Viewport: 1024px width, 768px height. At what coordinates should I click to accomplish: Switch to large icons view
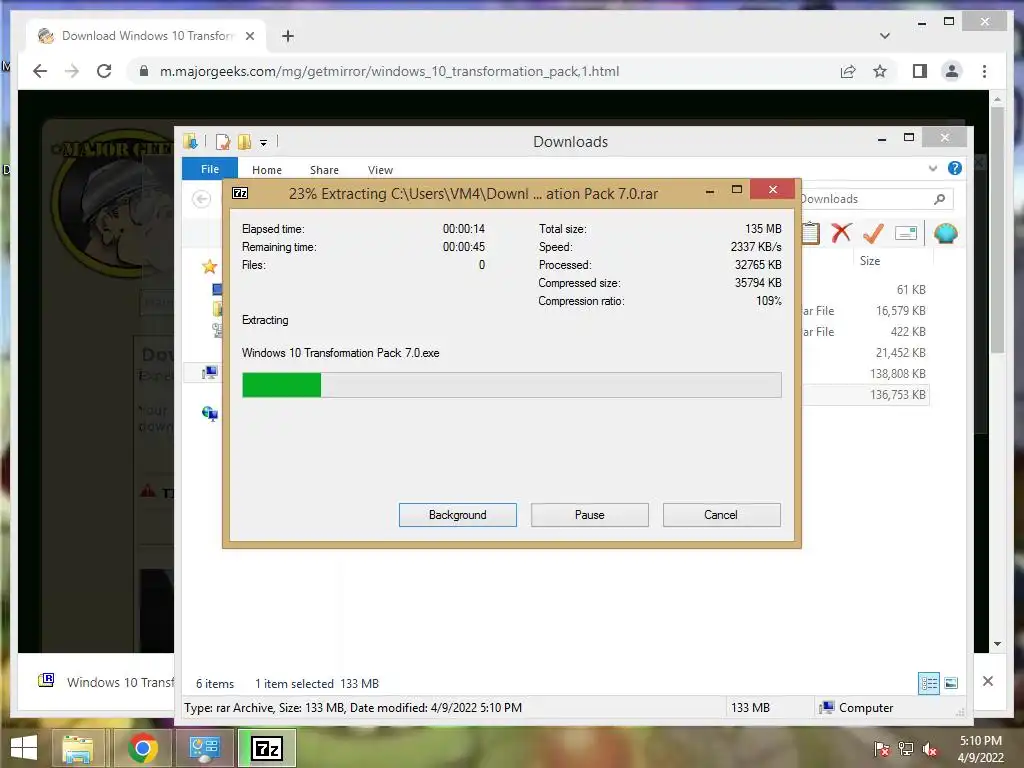click(x=952, y=684)
